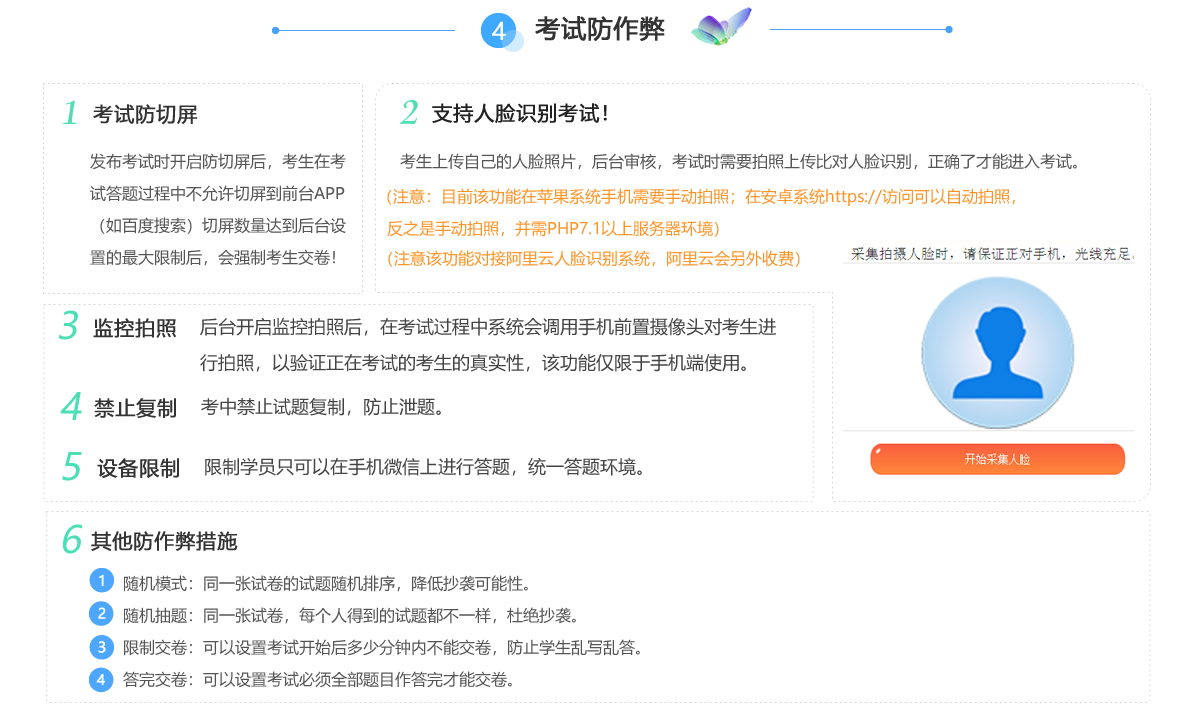Image resolution: width=1200 pixels, height=715 pixels.
Task: Click the 设备限制 heading
Action: click(138, 468)
